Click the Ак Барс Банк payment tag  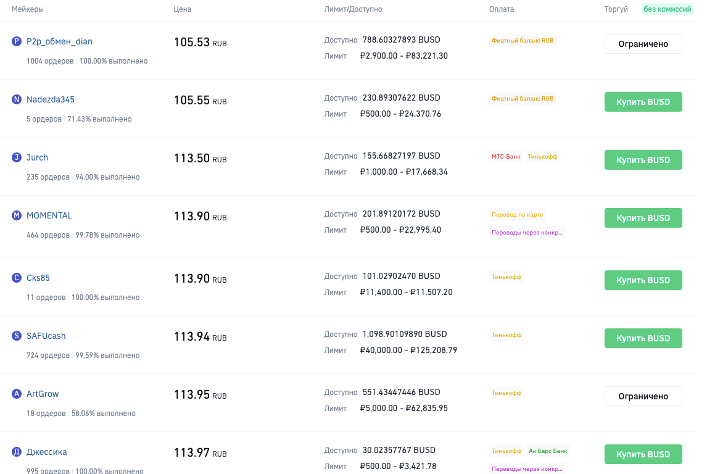coord(548,451)
